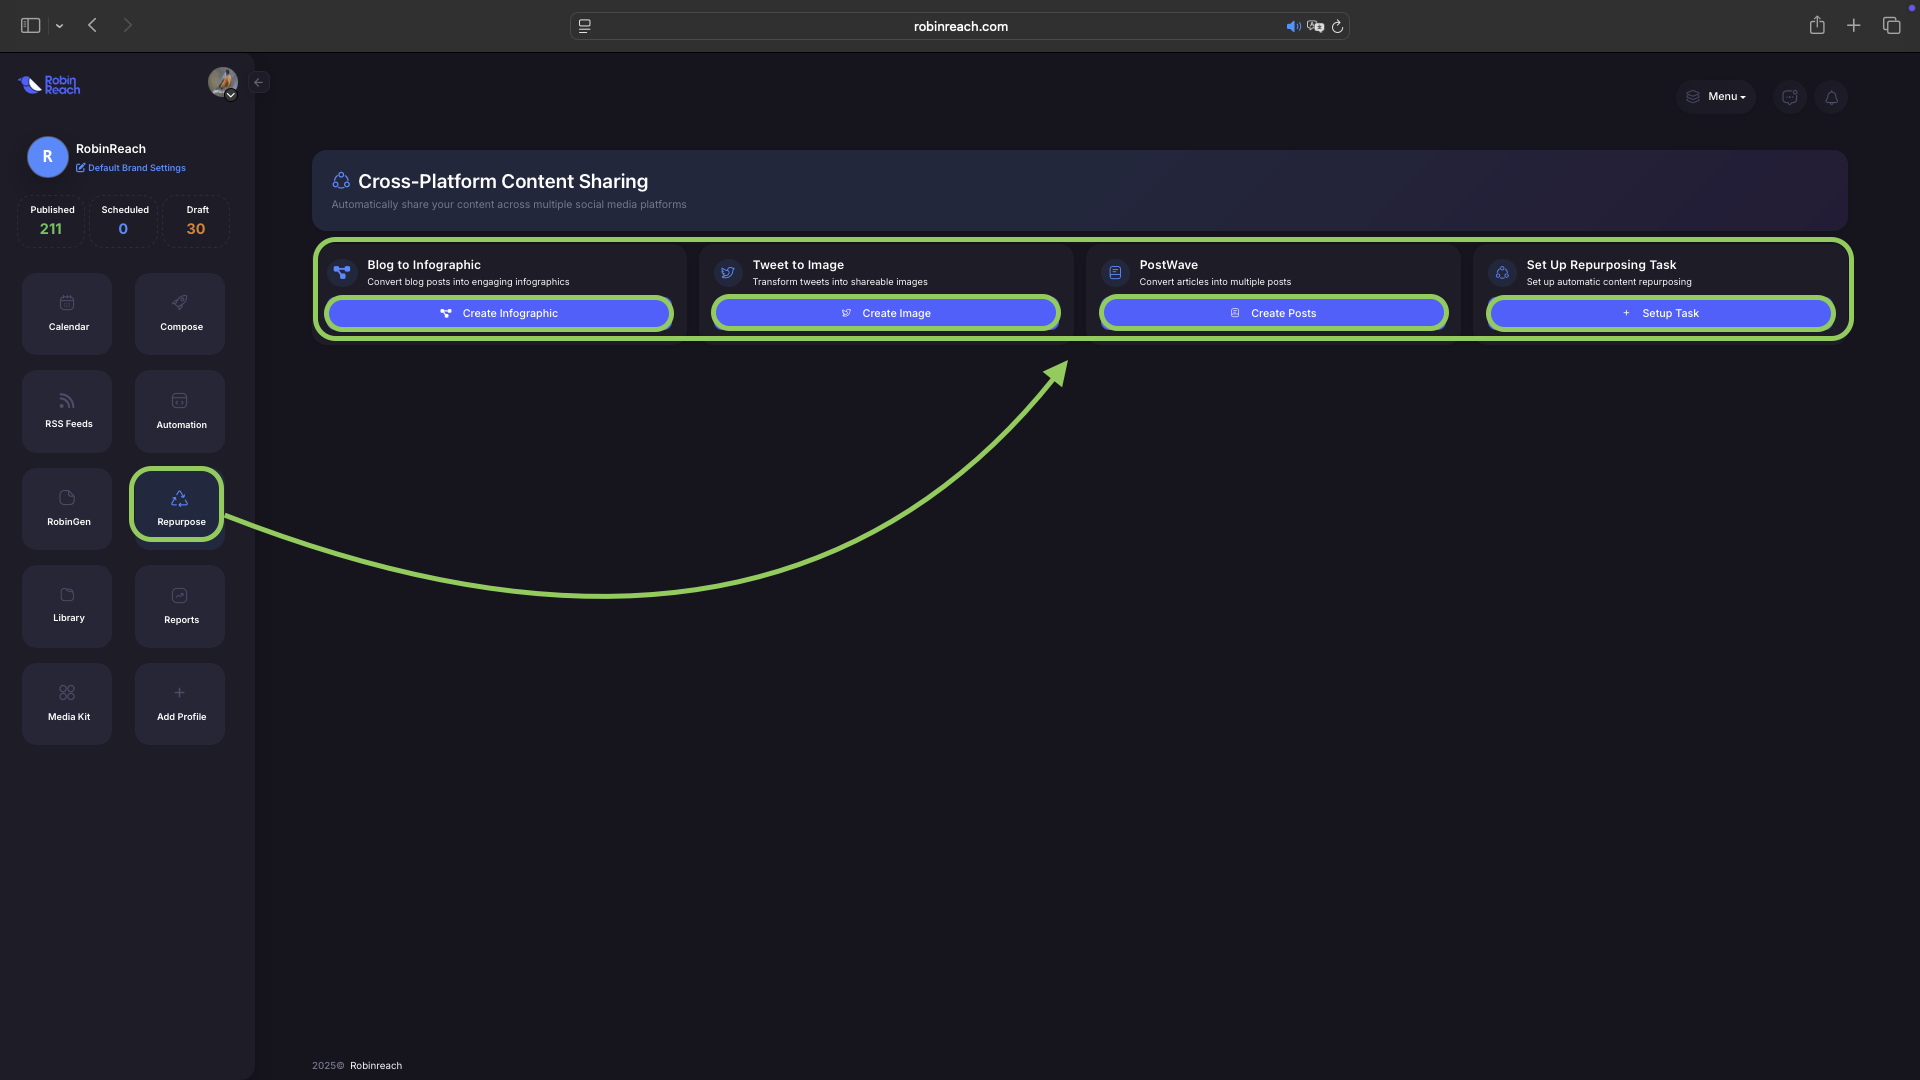Click the Setup Task button

tap(1660, 313)
